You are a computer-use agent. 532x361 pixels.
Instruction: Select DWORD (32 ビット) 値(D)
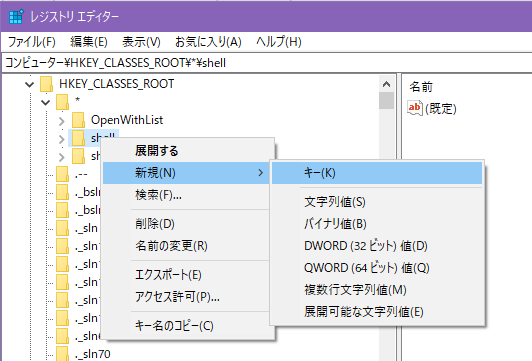click(377, 246)
